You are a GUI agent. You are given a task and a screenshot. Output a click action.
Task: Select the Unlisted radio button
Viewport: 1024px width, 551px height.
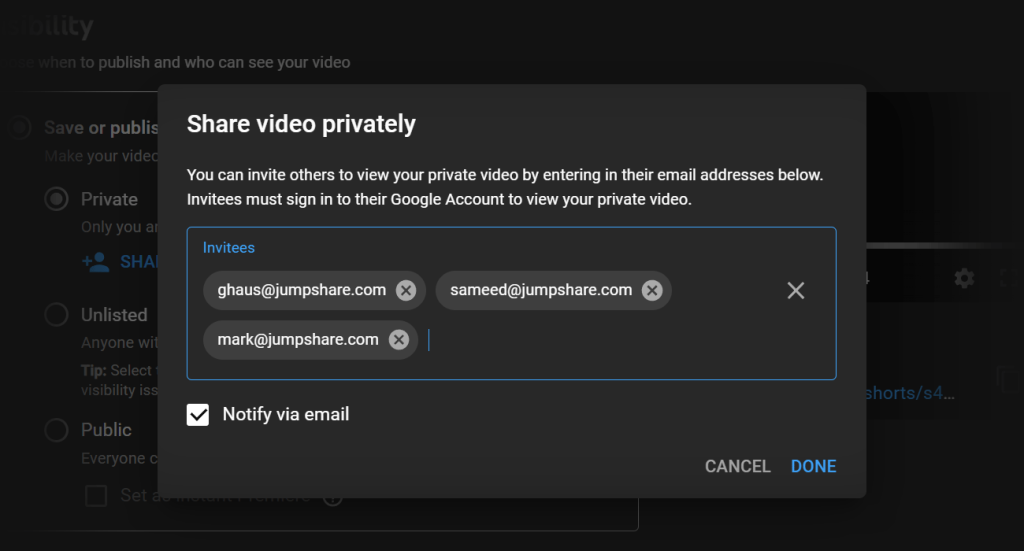(57, 315)
